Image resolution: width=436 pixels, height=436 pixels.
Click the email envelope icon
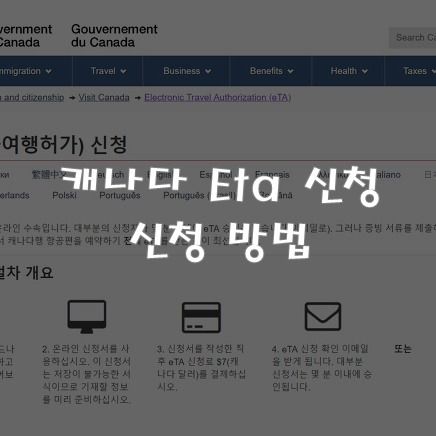click(323, 316)
